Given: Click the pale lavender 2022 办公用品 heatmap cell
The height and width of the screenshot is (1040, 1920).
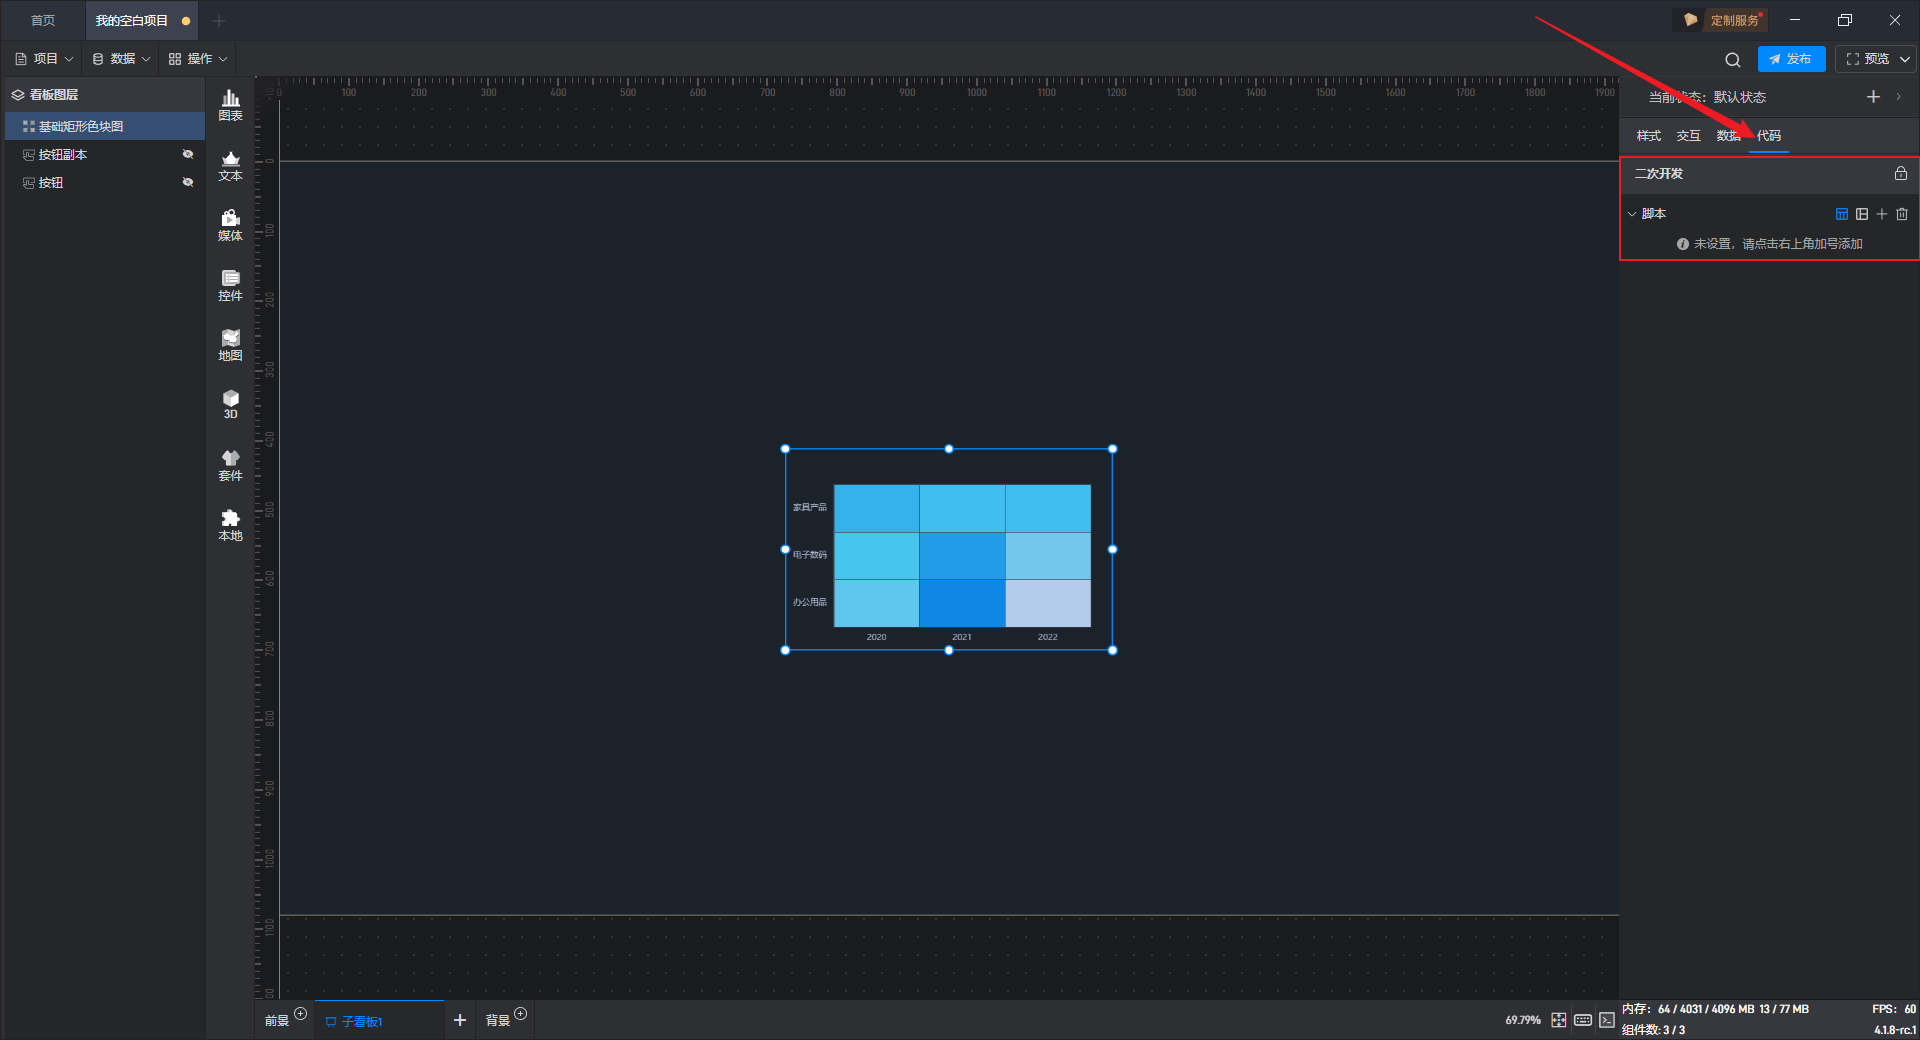Looking at the screenshot, I should (x=1048, y=603).
